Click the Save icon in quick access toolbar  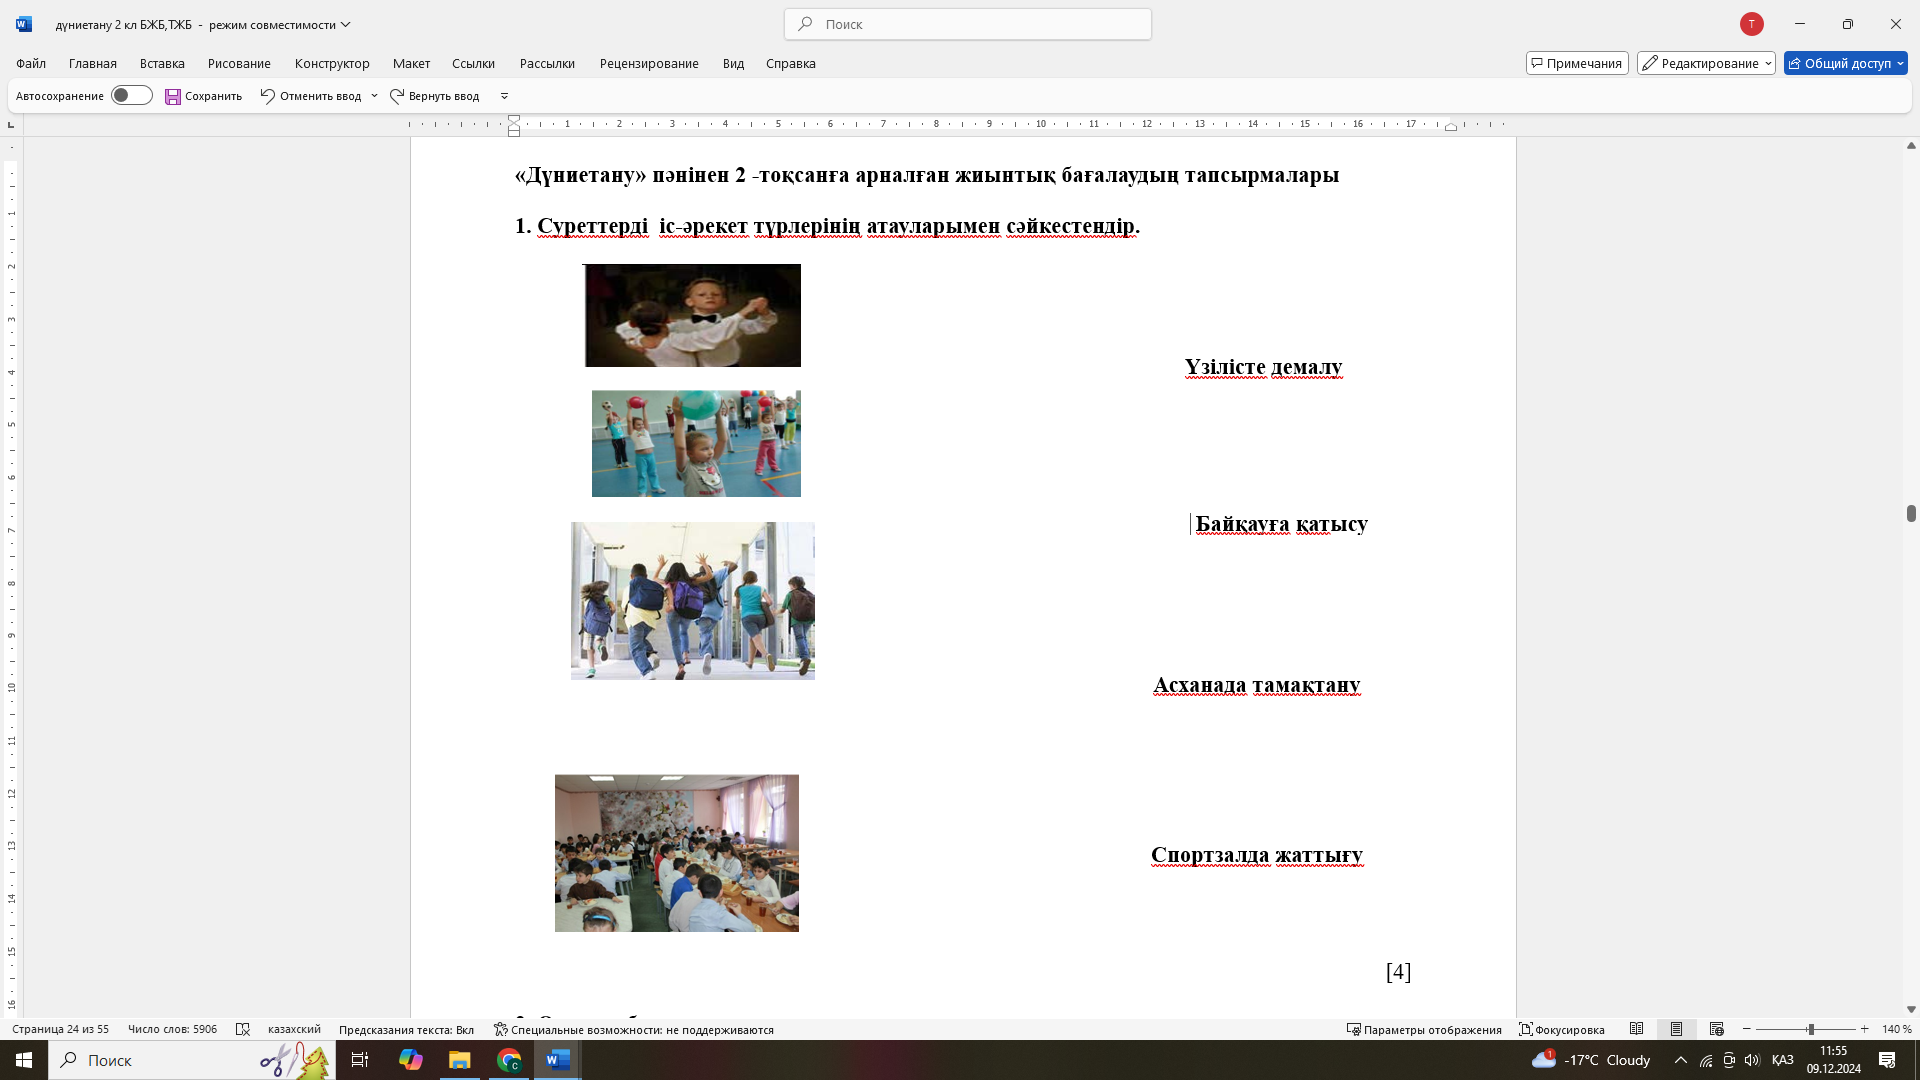click(x=173, y=96)
